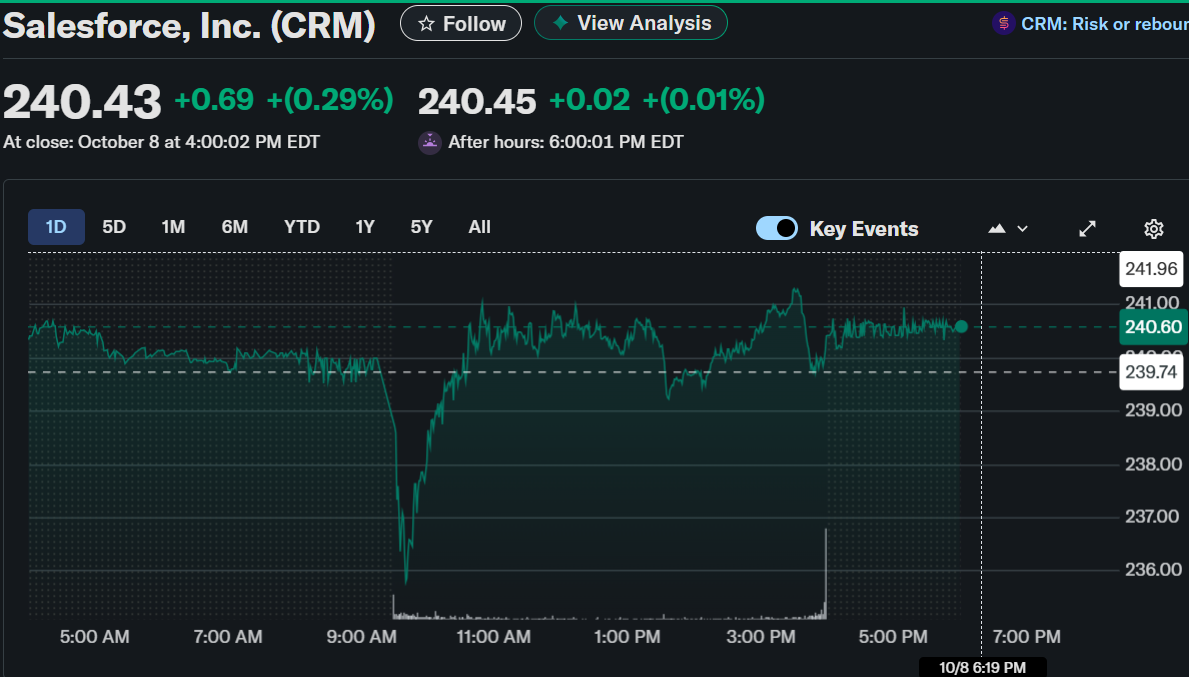Viewport: 1189px width, 677px height.
Task: Click the after hours indicator icon
Action: pos(430,142)
